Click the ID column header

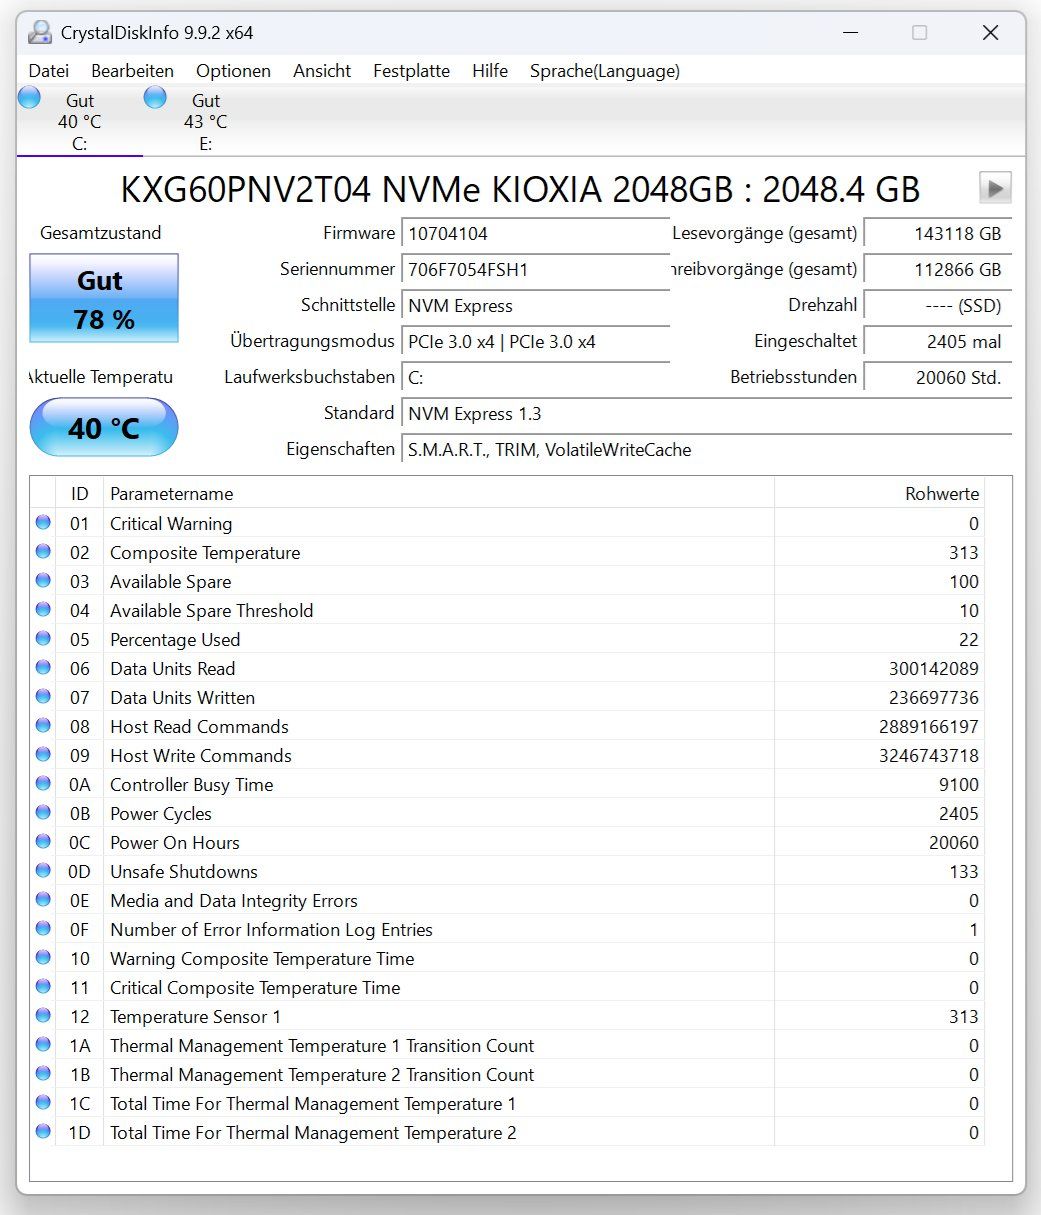[x=79, y=493]
